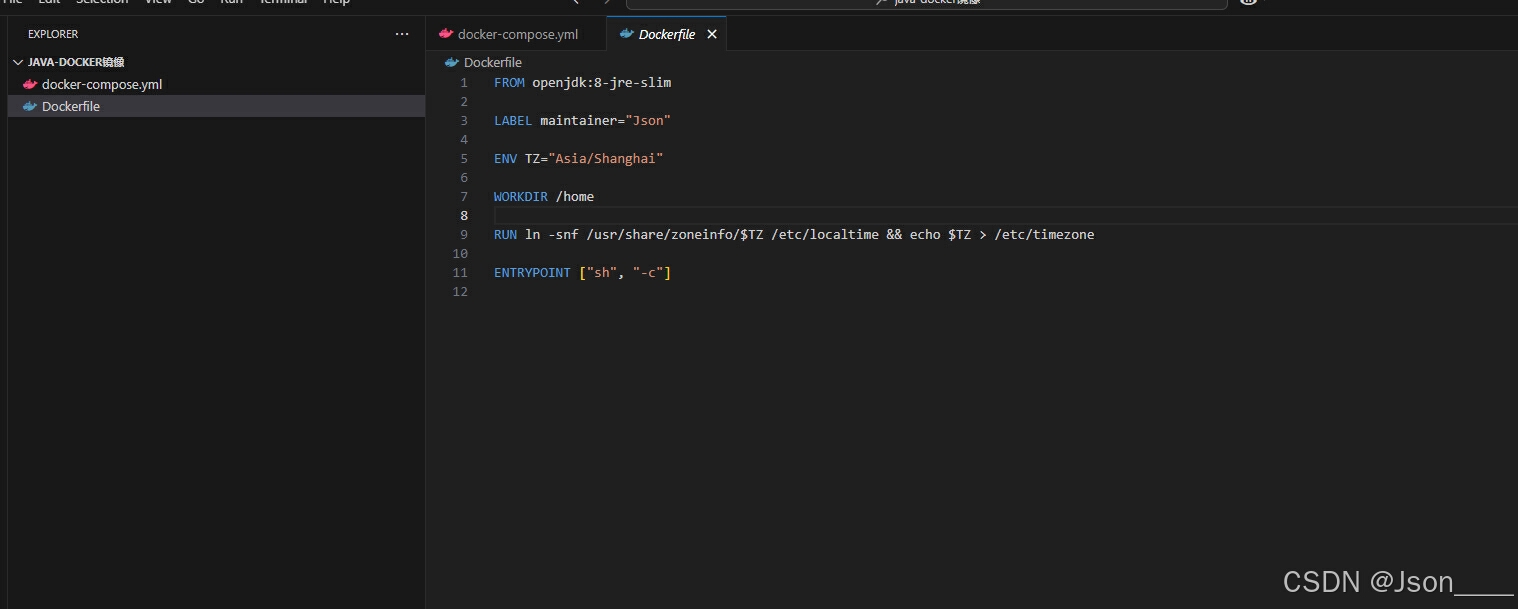Open the Dockerfile breadcrumb dropdown
Screen dimensions: 1518x609
click(x=492, y=62)
